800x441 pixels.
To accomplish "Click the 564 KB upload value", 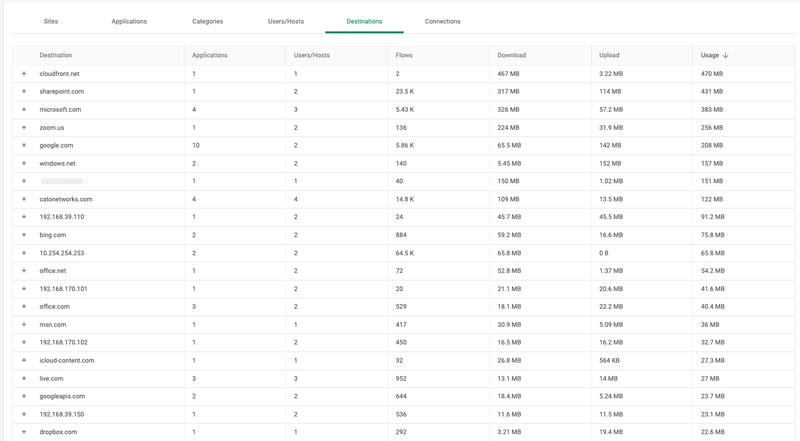I will (x=609, y=360).
